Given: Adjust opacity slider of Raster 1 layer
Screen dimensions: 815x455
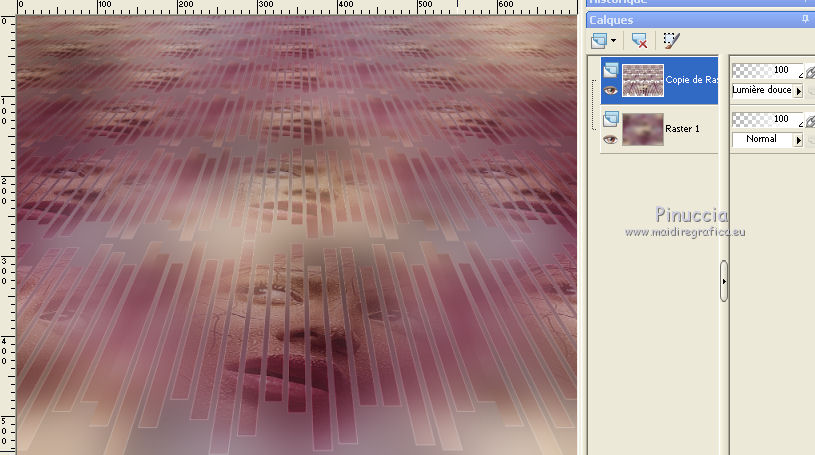Looking at the screenshot, I should 767,119.
